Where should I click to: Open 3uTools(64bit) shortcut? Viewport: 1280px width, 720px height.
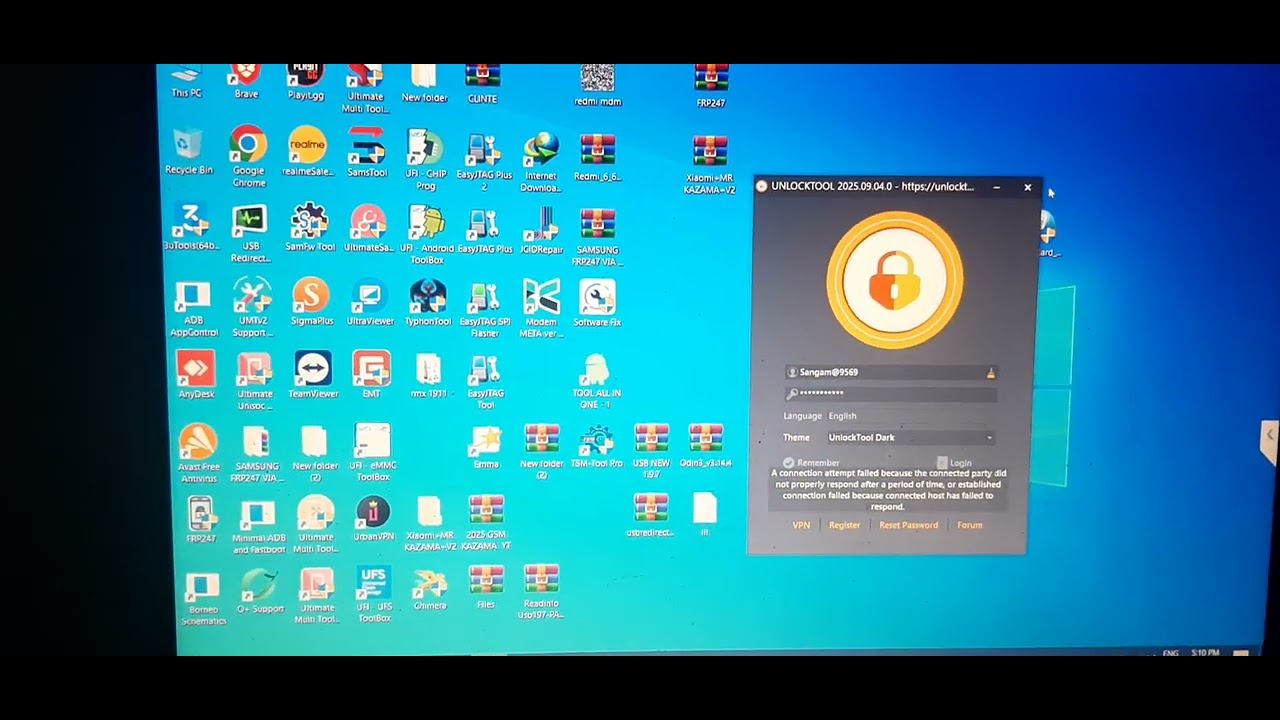pos(191,226)
